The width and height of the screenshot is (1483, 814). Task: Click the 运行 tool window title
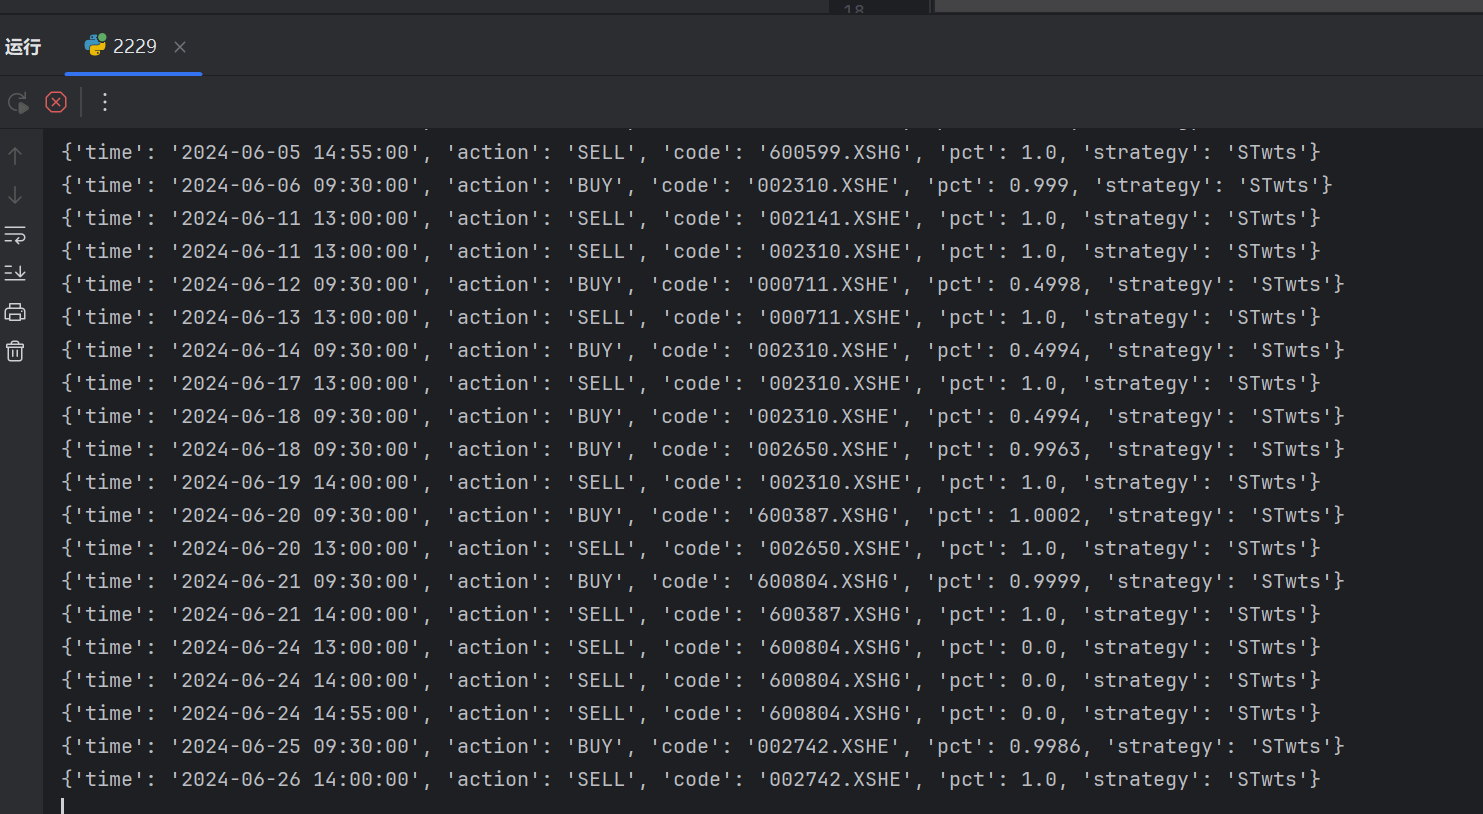23,47
